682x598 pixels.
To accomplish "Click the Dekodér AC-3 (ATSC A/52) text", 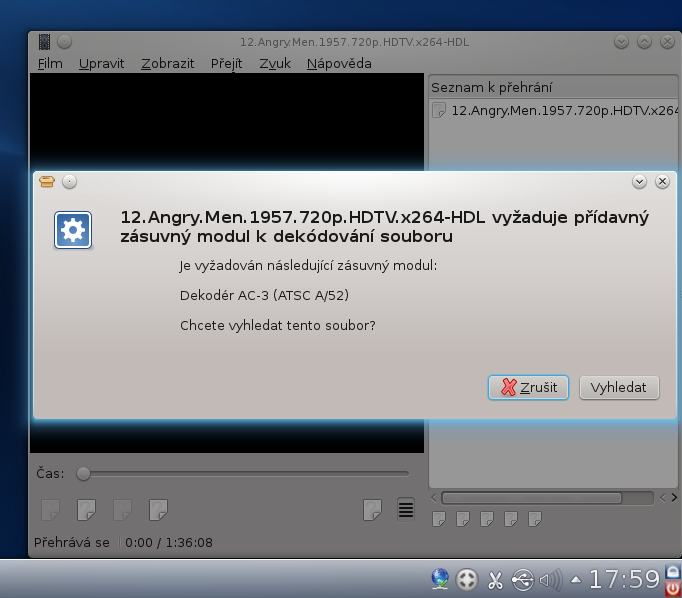I will click(264, 295).
